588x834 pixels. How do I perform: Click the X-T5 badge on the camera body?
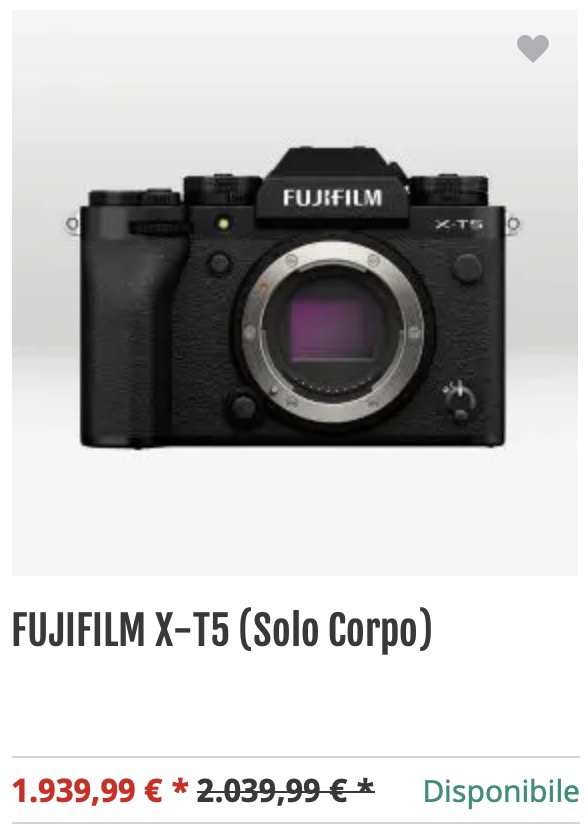(x=459, y=224)
